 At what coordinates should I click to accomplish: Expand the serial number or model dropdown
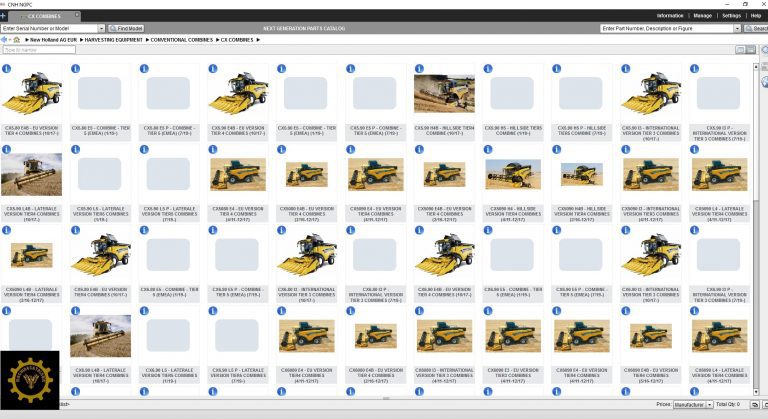[x=101, y=28]
